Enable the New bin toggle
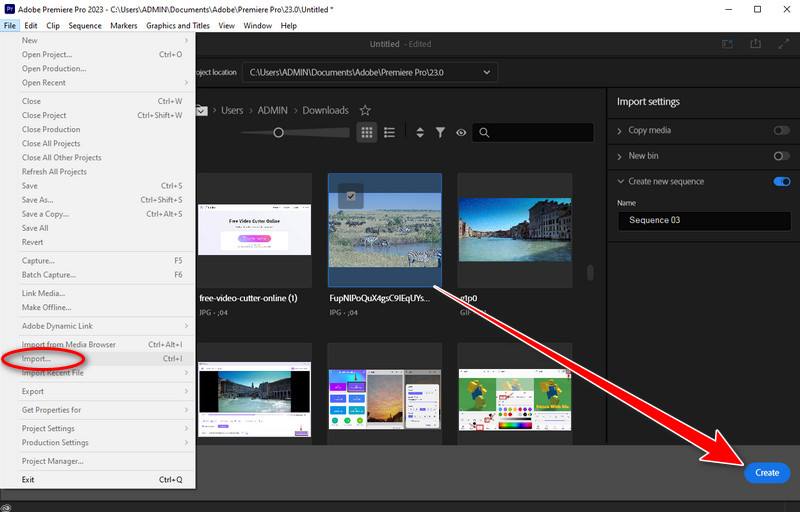Image resolution: width=800 pixels, height=512 pixels. 781,156
